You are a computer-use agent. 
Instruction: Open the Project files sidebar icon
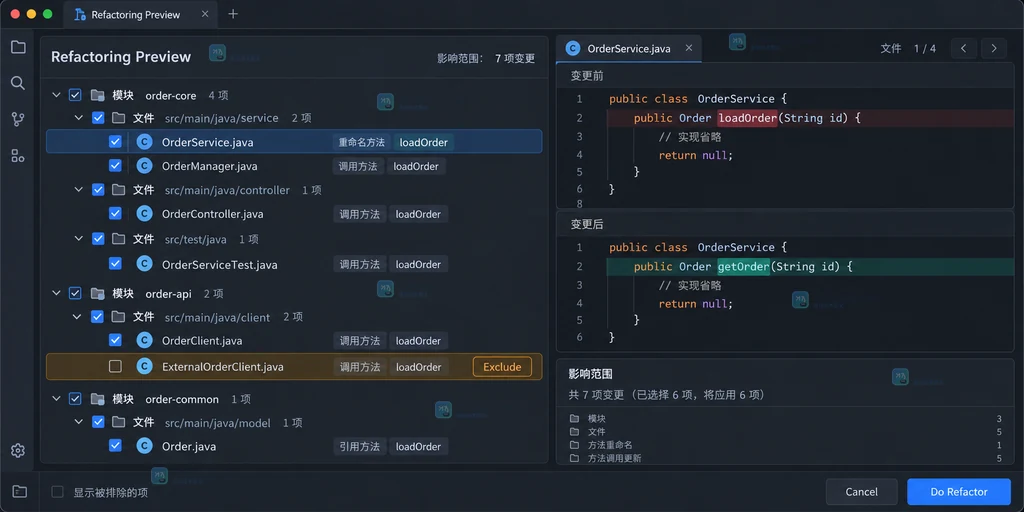[18, 47]
